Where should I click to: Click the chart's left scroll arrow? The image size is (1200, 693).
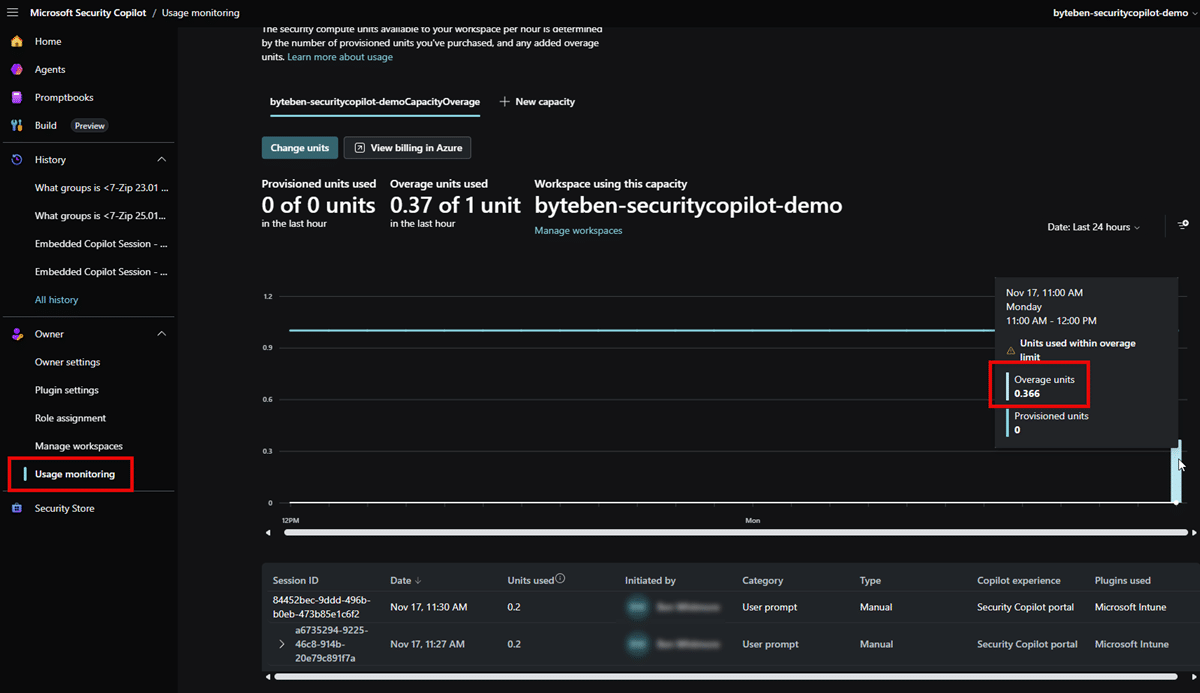(267, 533)
